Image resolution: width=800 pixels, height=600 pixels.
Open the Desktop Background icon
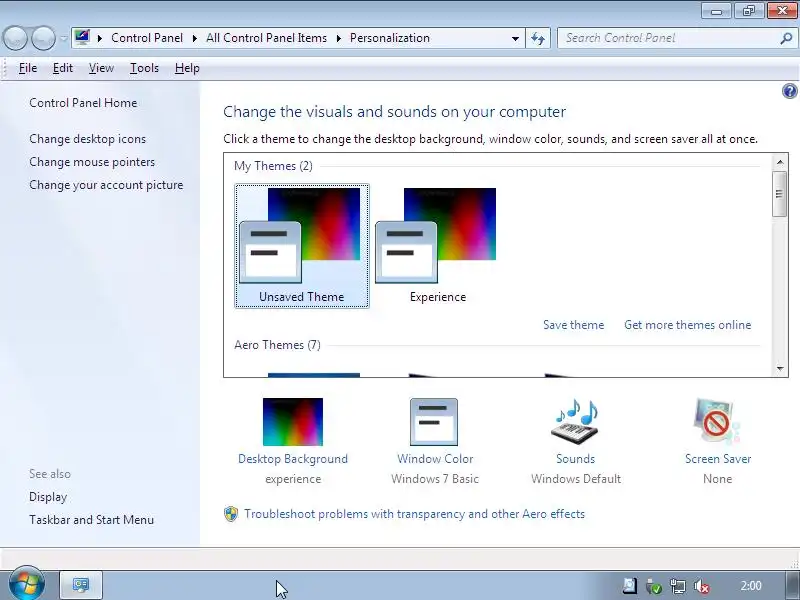(293, 422)
